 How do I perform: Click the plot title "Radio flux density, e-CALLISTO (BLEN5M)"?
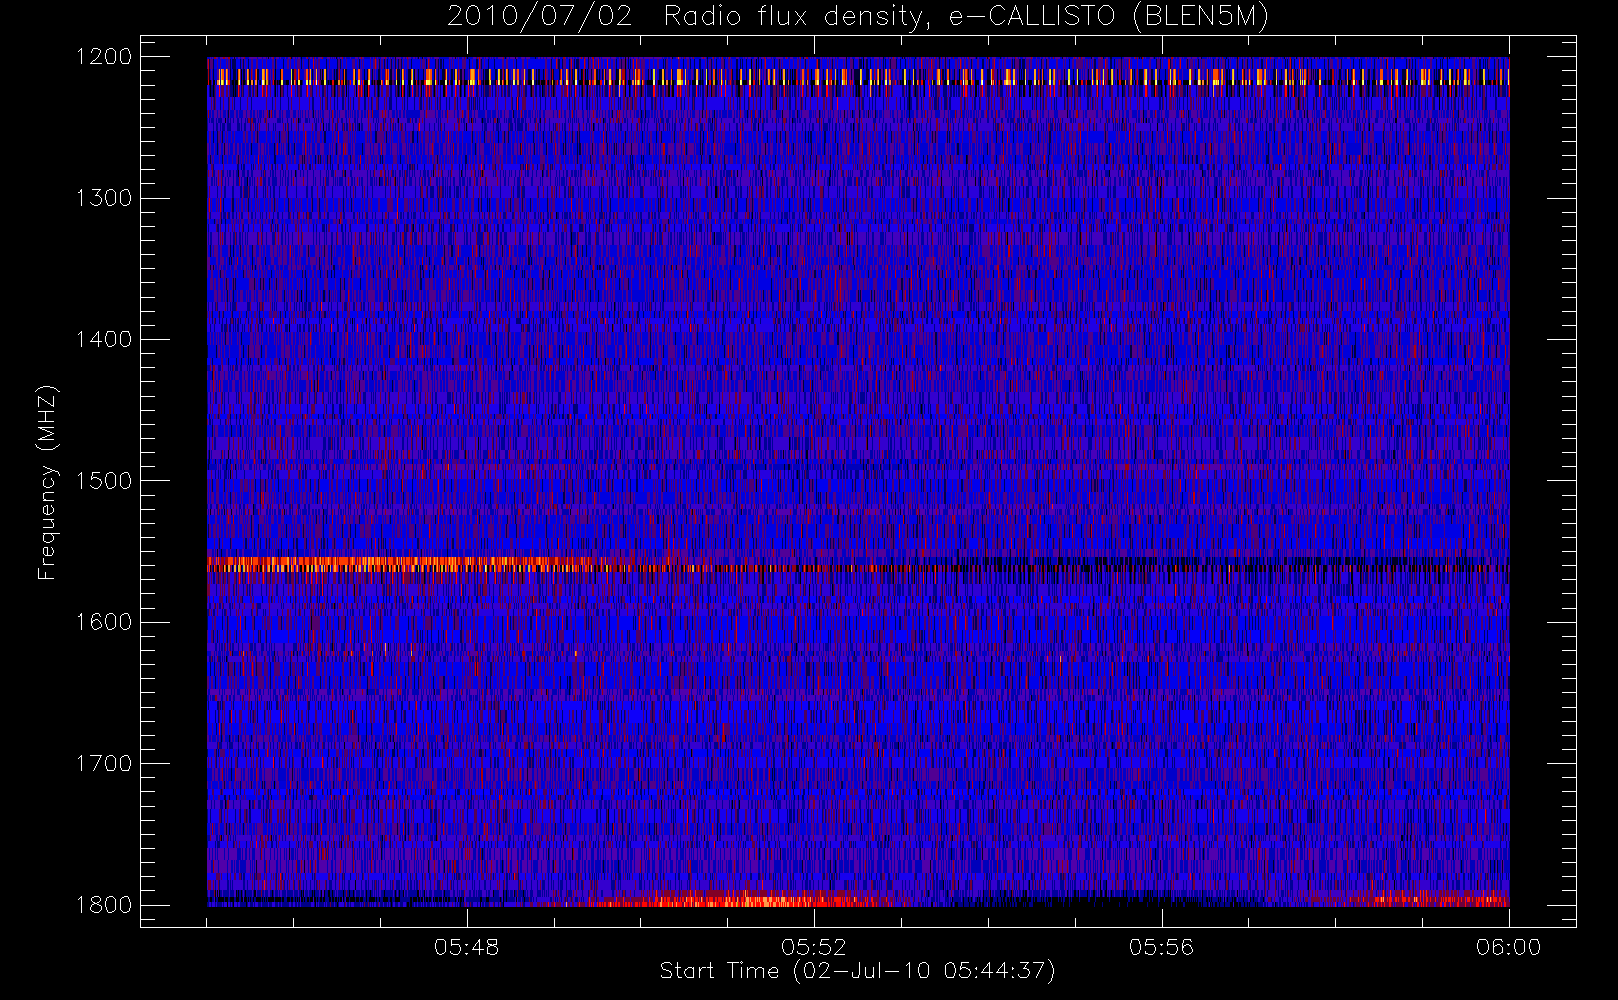point(967,17)
